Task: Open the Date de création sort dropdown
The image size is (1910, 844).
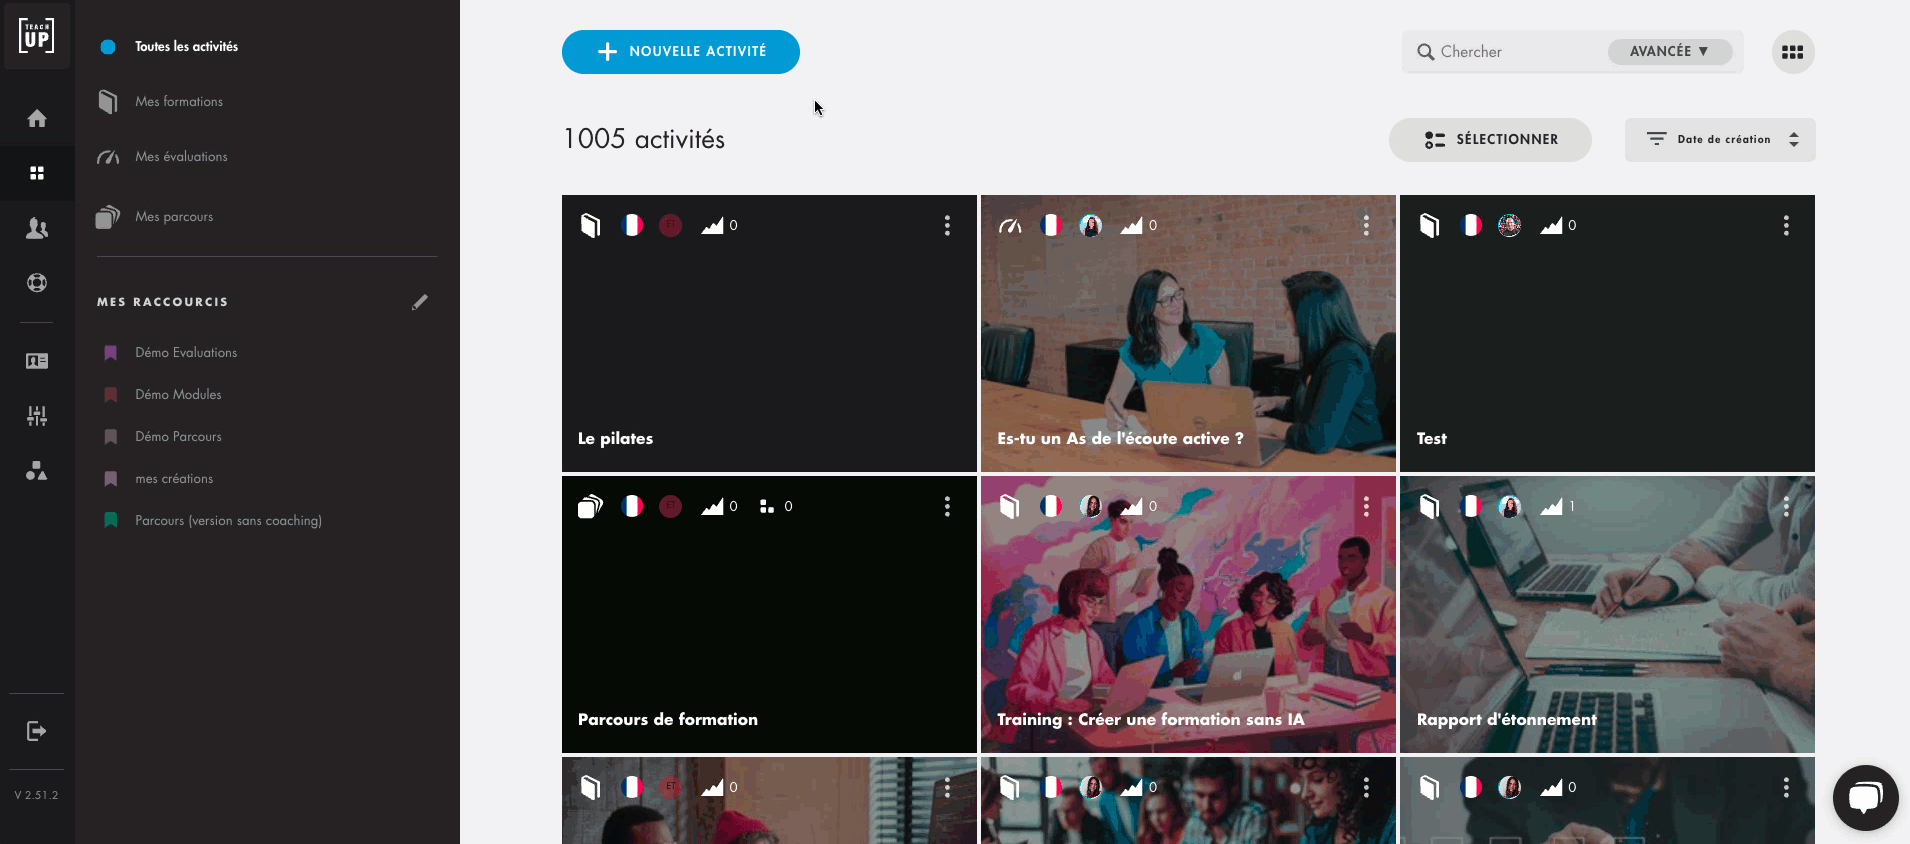Action: pos(1719,140)
